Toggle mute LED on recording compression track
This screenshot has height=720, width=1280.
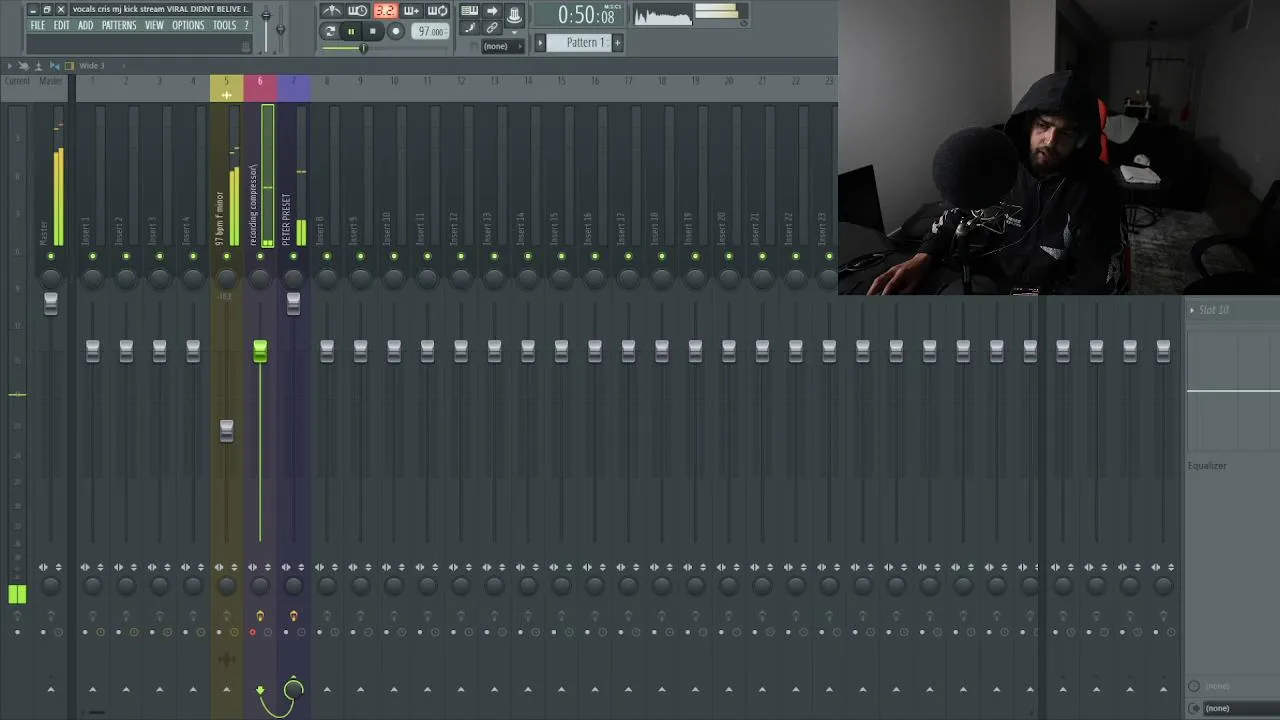[260, 257]
